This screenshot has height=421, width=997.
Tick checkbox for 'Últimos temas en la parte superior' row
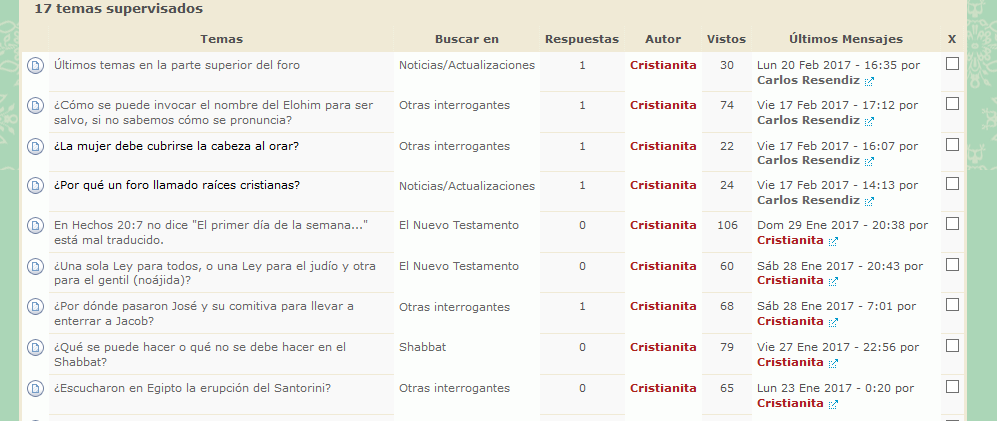(952, 64)
